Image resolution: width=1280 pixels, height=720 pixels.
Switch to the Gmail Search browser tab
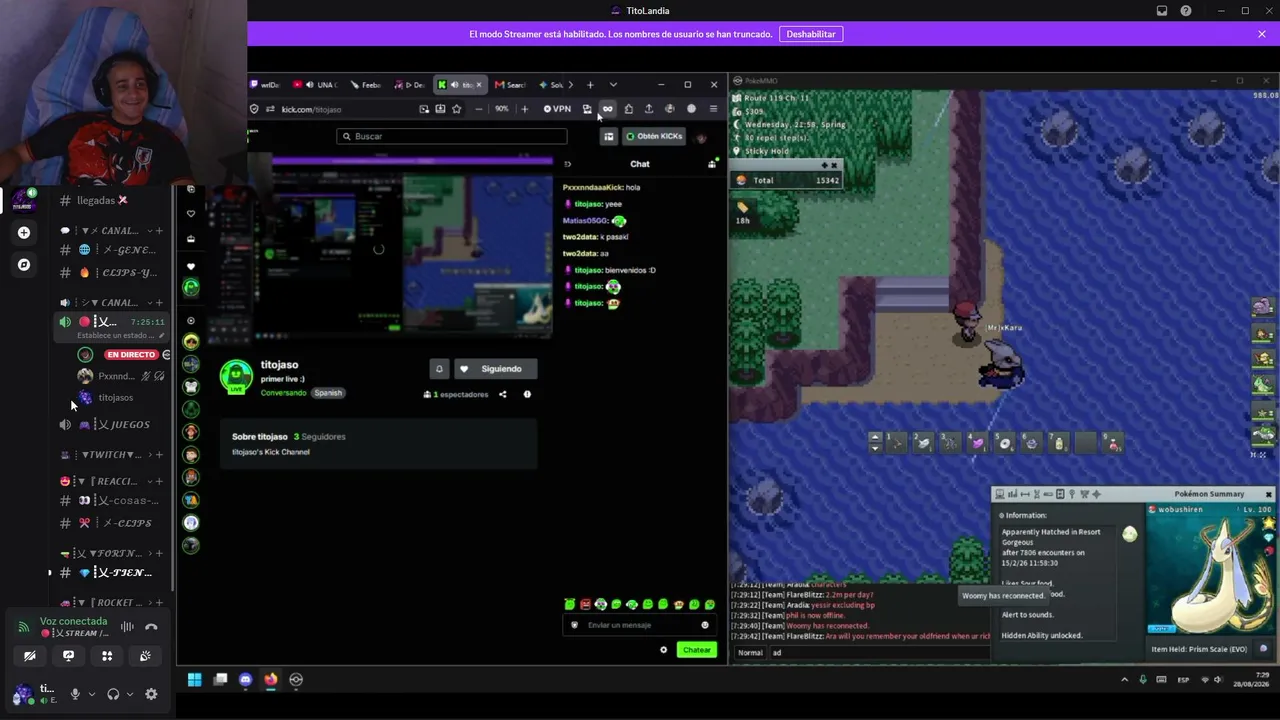click(x=510, y=85)
